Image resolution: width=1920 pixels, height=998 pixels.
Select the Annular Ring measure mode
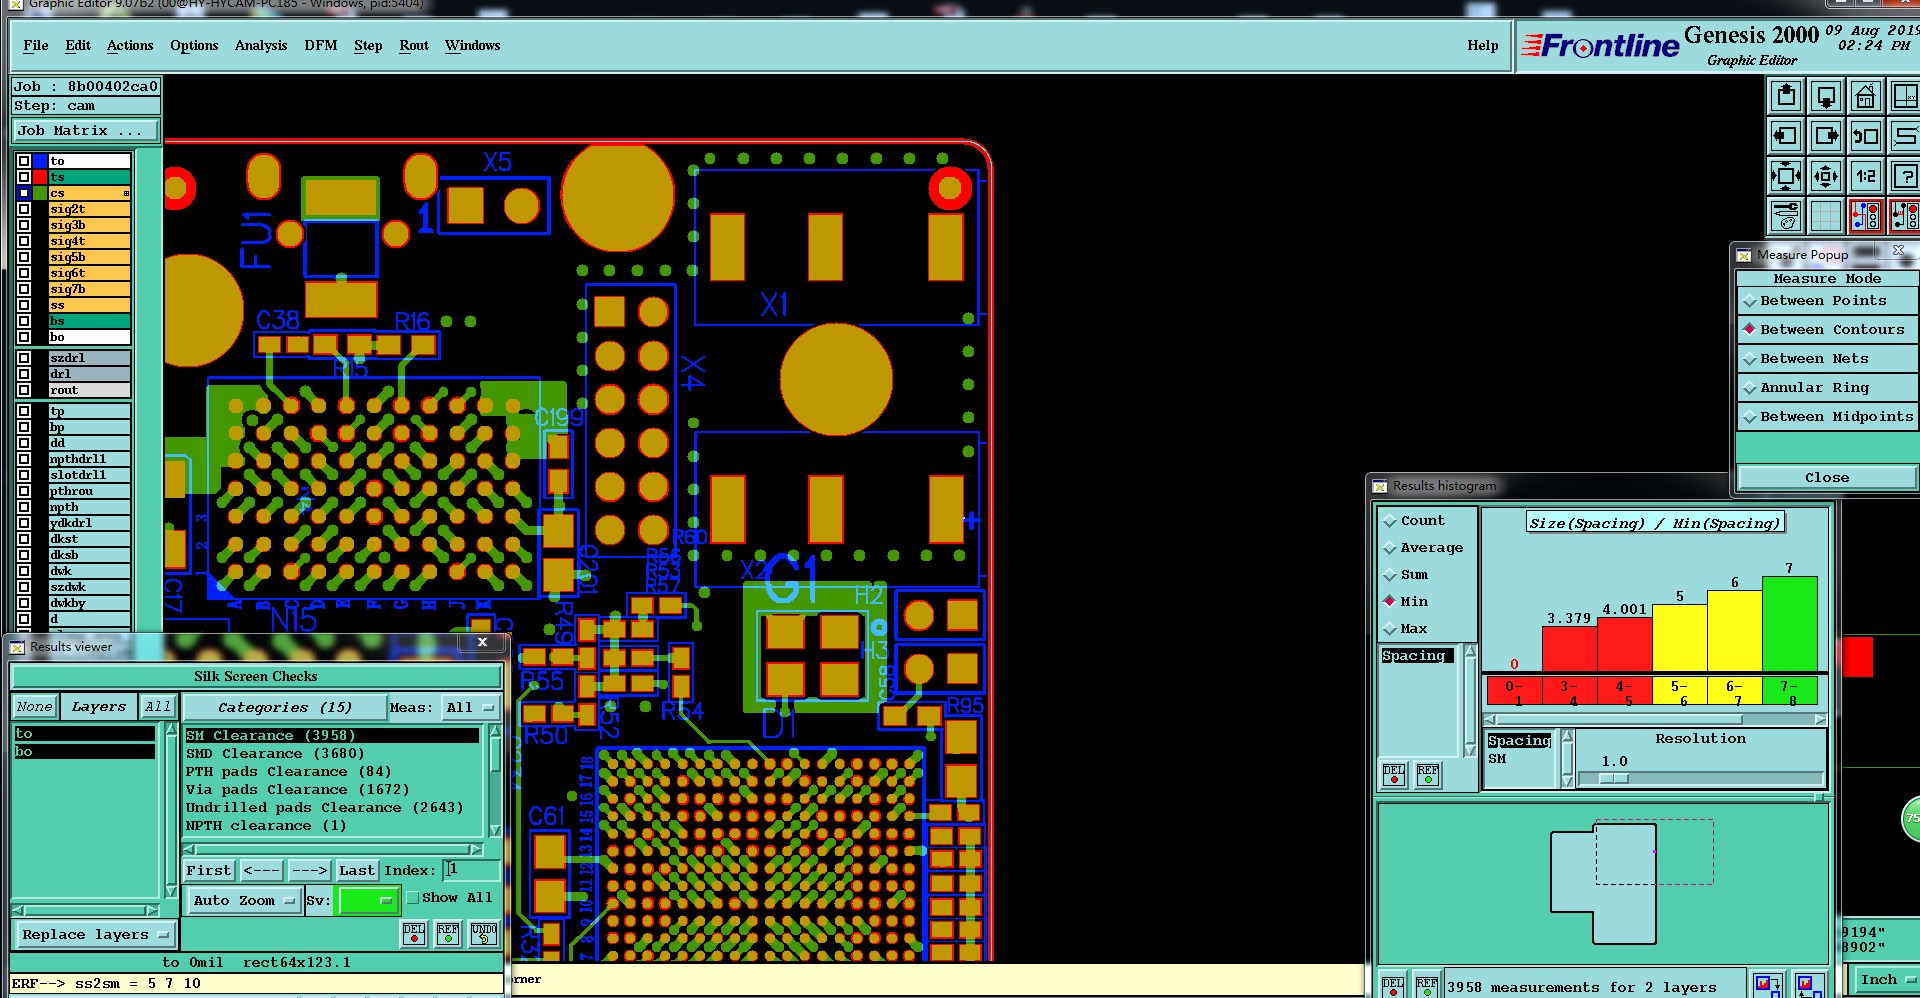1827,388
